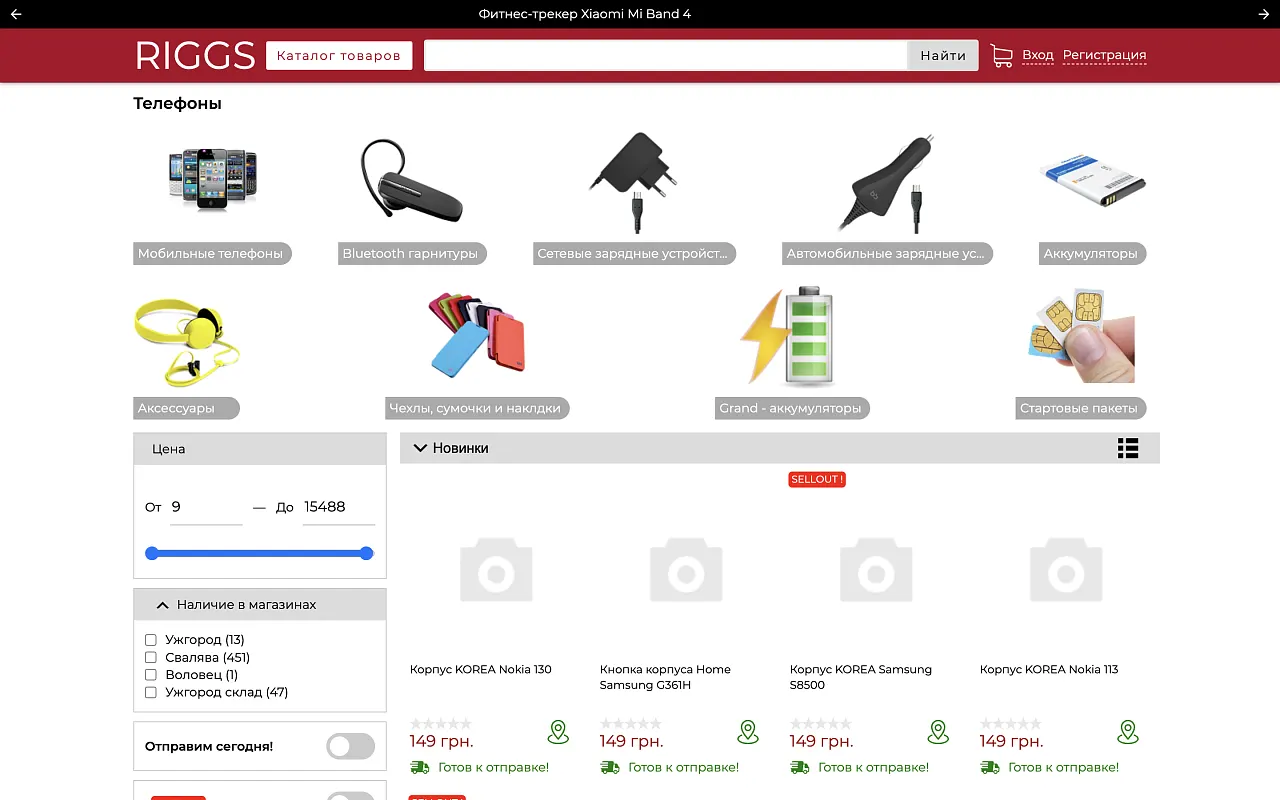
Task: Click delivery truck icon under Nokia 113
Action: click(x=990, y=767)
